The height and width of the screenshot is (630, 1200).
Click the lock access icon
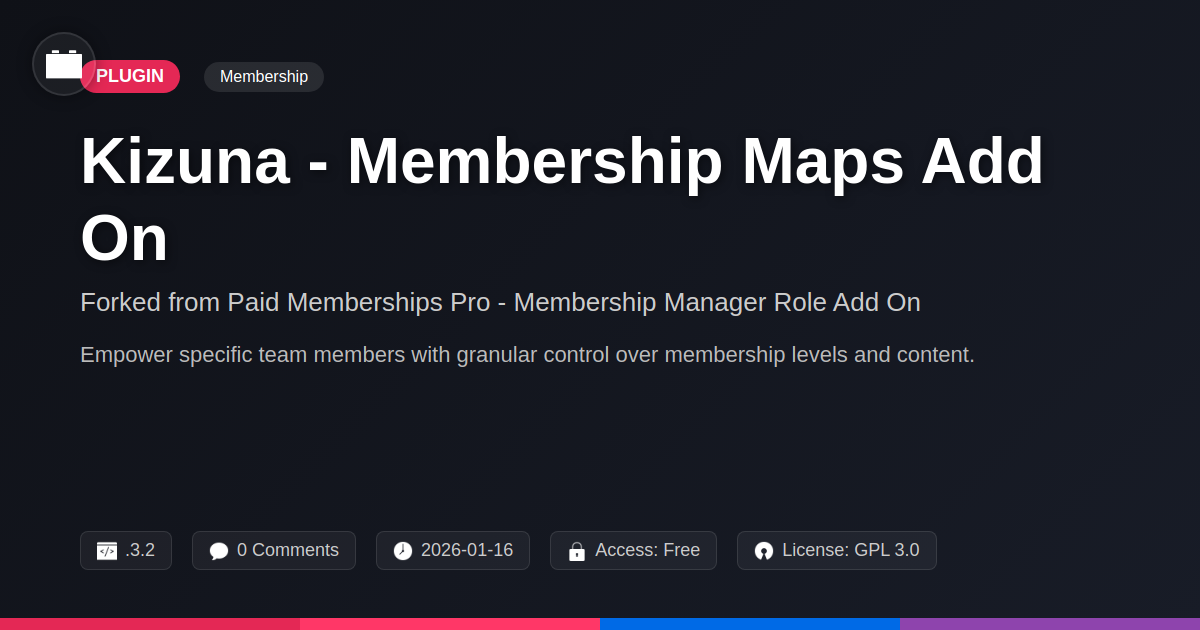tap(577, 551)
